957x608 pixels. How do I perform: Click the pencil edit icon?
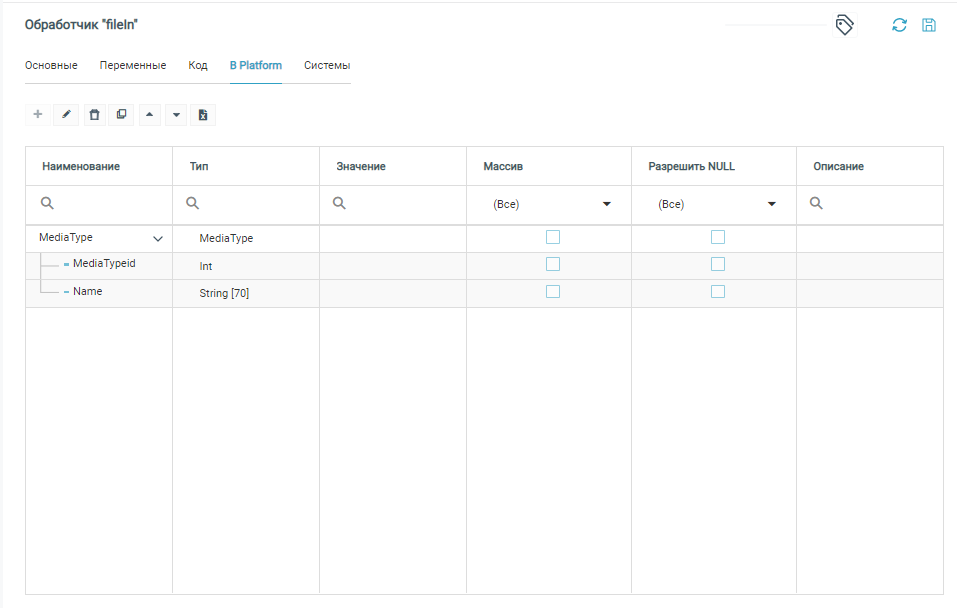pos(66,115)
